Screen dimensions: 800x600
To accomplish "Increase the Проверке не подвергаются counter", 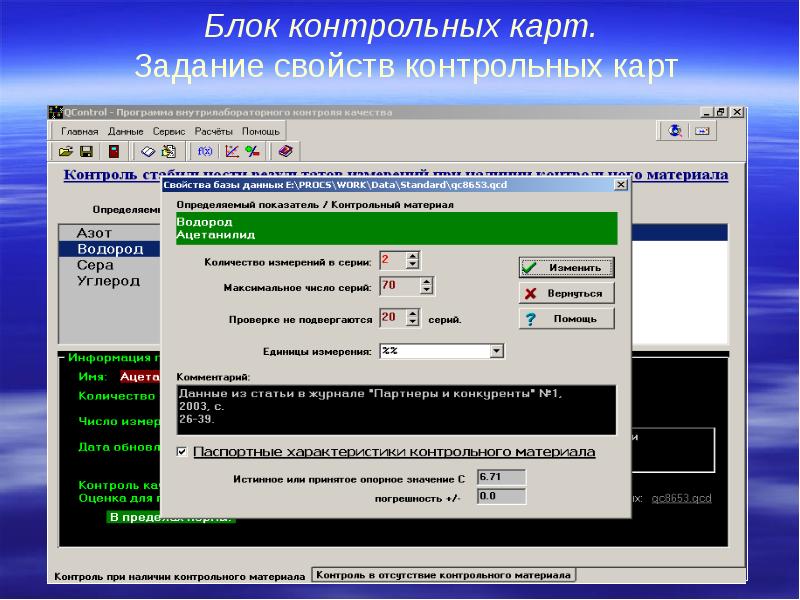I will click(x=412, y=311).
